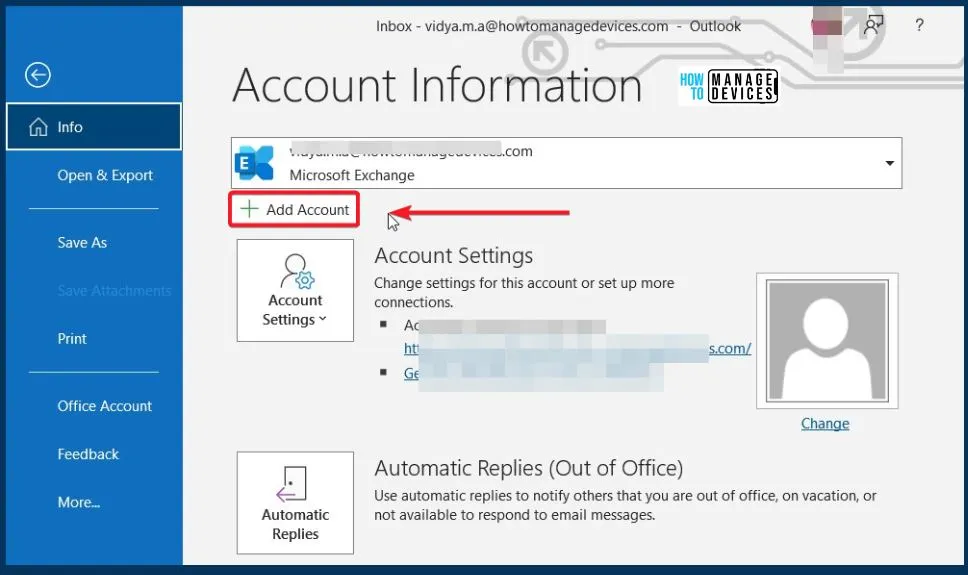The height and width of the screenshot is (575, 968).
Task: Open the Feedback page
Action: click(x=88, y=454)
